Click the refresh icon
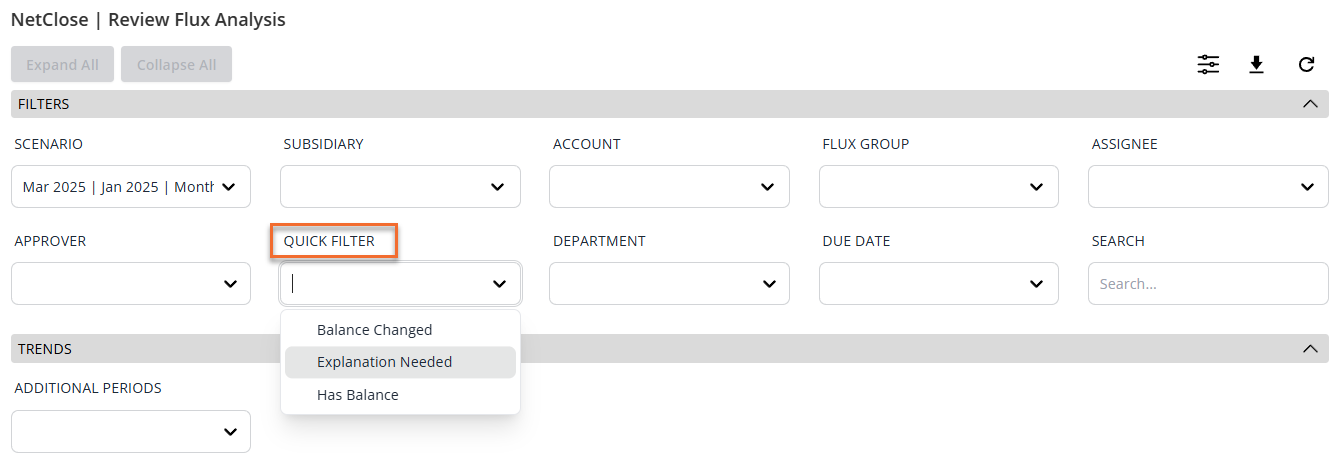Image resolution: width=1341 pixels, height=466 pixels. click(1306, 65)
